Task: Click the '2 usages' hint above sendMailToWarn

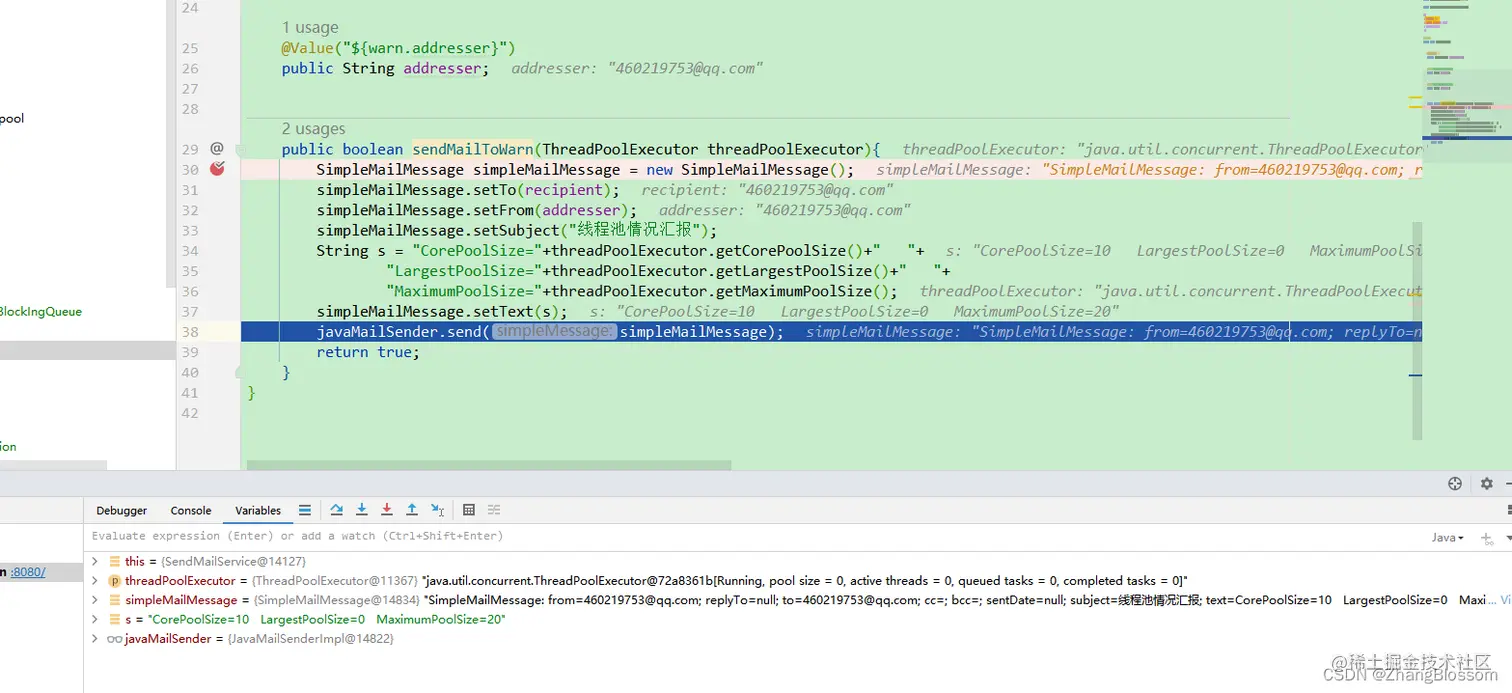Action: [314, 129]
